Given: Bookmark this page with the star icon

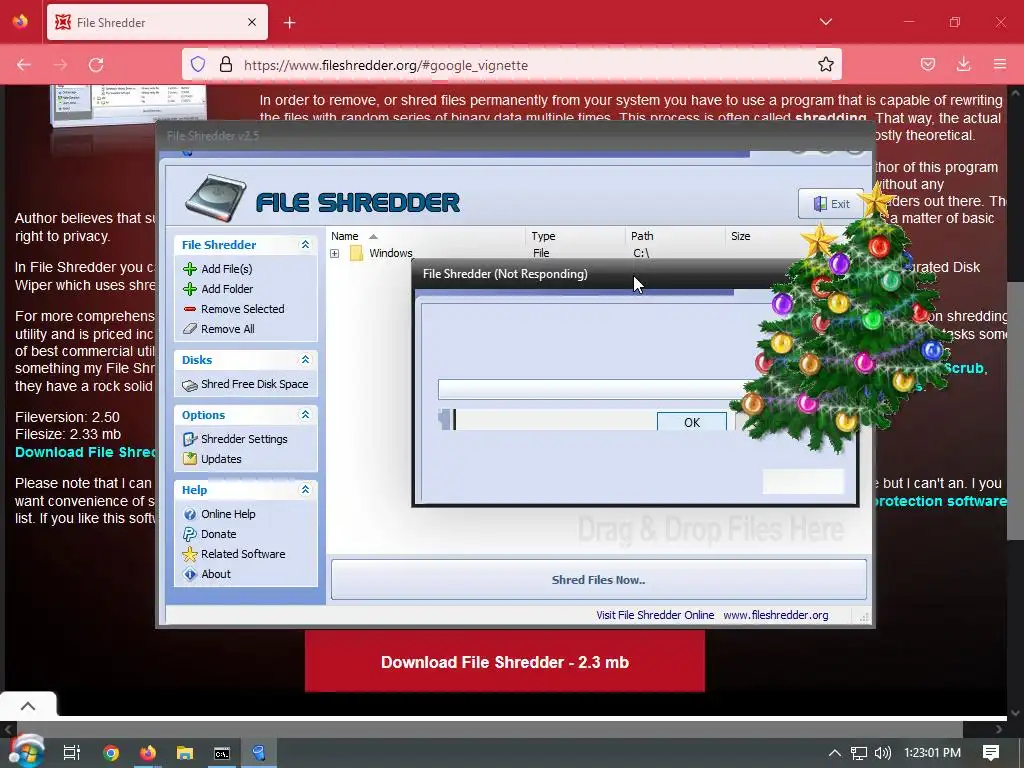Looking at the screenshot, I should coord(825,65).
